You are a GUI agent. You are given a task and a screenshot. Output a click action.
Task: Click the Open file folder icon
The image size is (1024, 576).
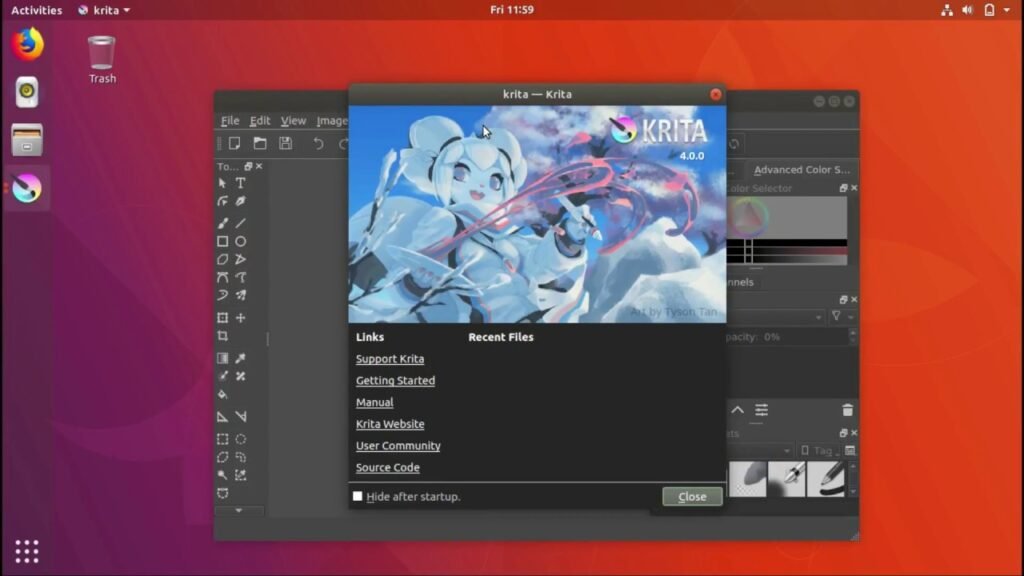pyautogui.click(x=260, y=144)
